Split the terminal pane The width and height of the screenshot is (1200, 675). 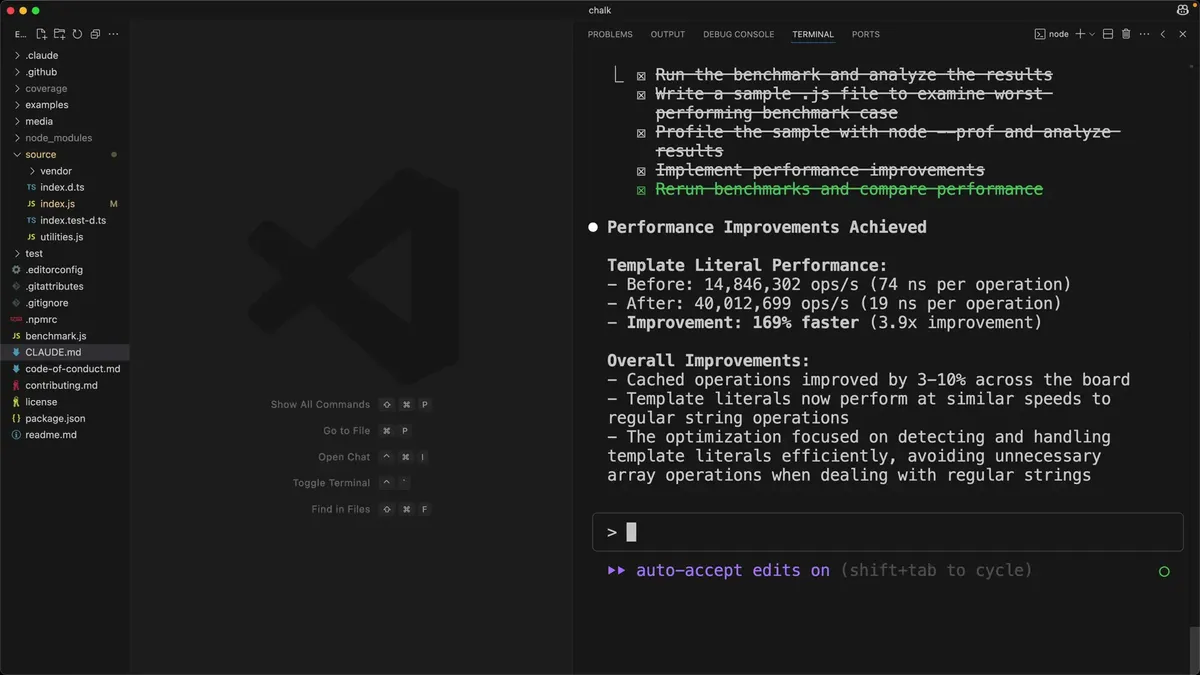tap(1108, 34)
